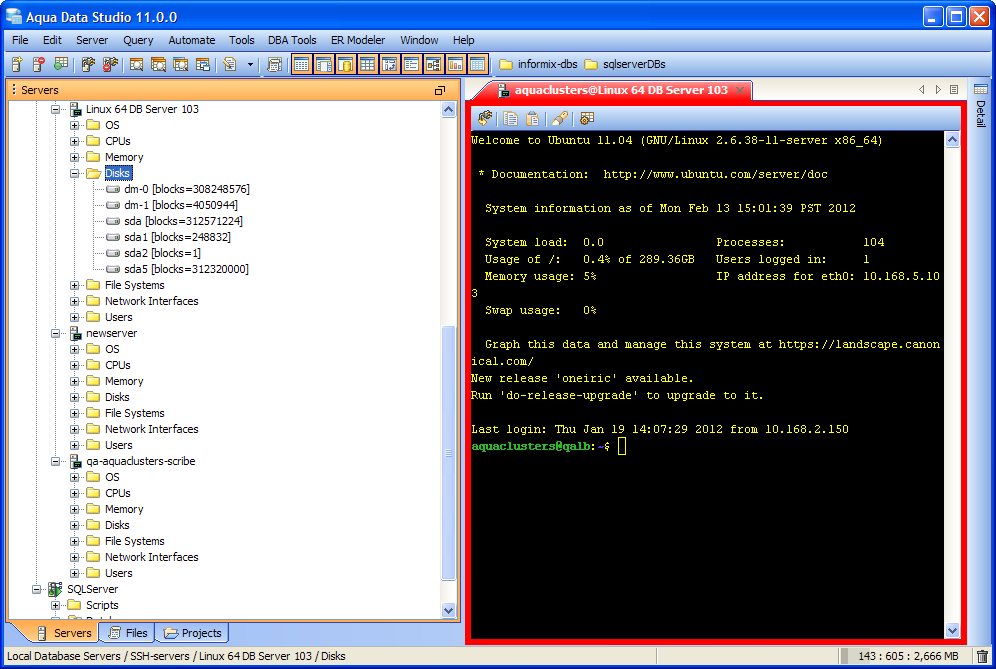
Task: Click the Paste clipboard icon in the terminal toolbar
Action: pyautogui.click(x=533, y=118)
